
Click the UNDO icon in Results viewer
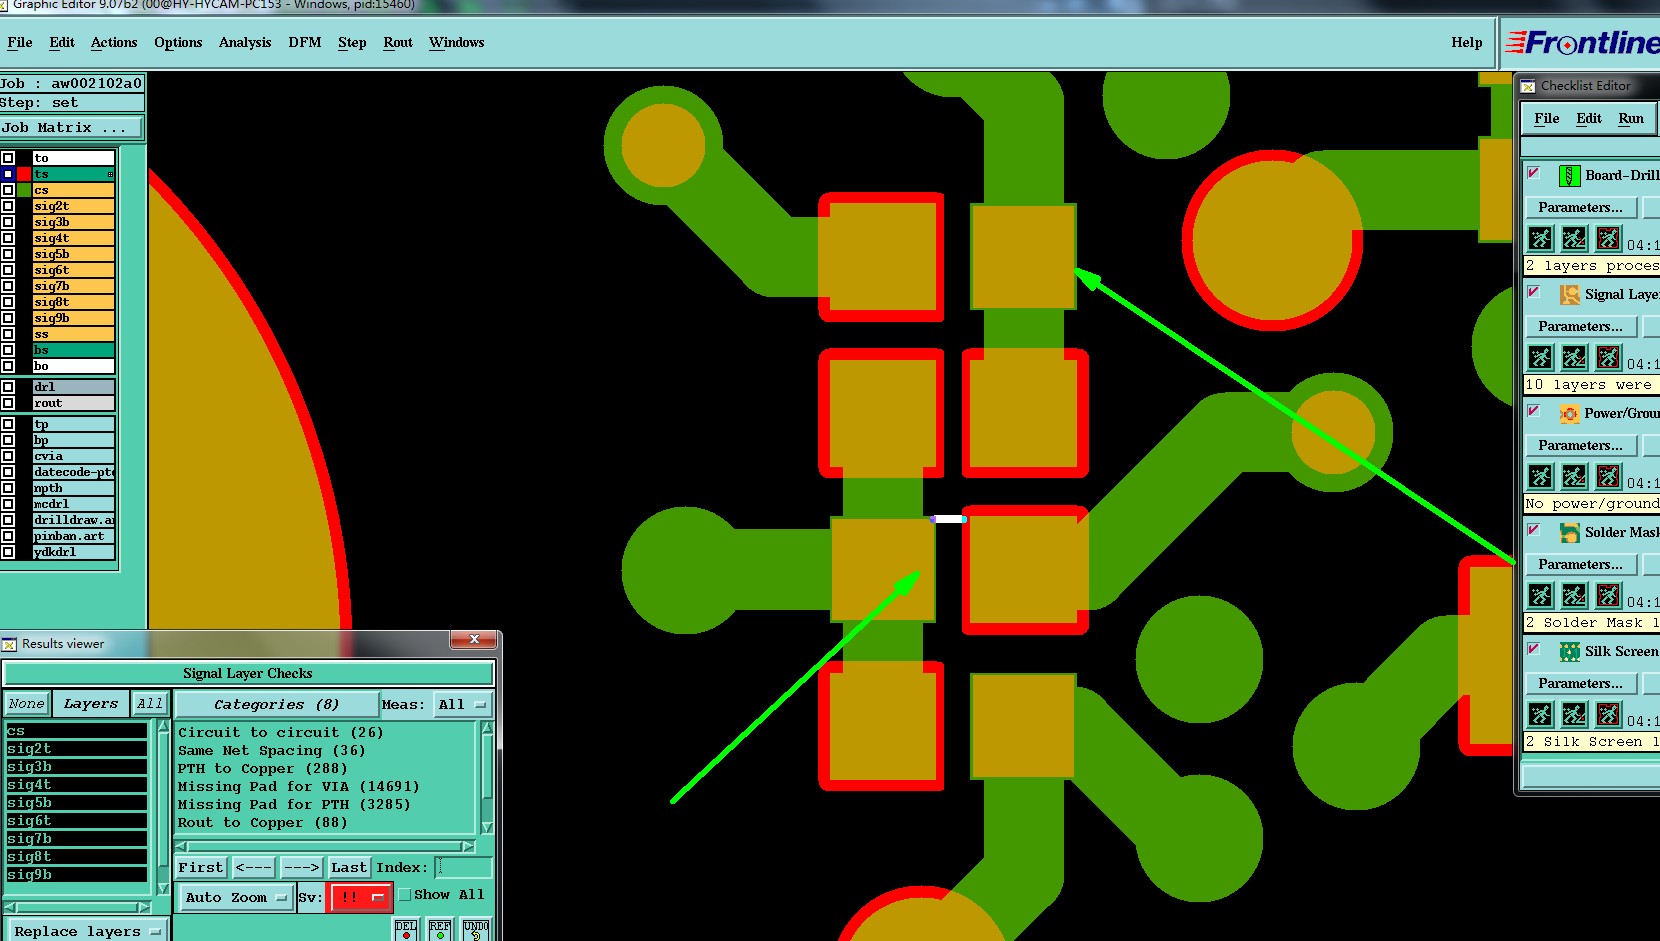click(x=476, y=930)
